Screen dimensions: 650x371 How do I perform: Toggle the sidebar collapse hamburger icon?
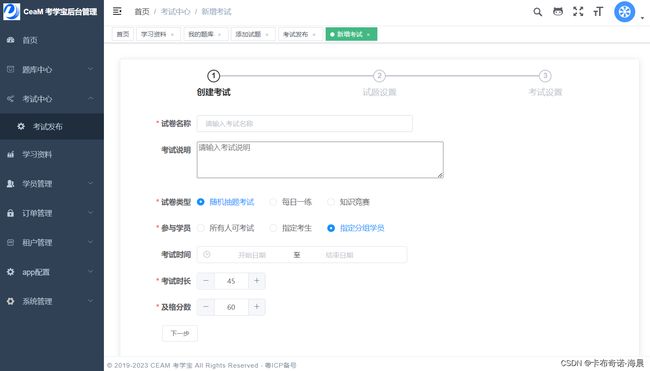[x=117, y=11]
